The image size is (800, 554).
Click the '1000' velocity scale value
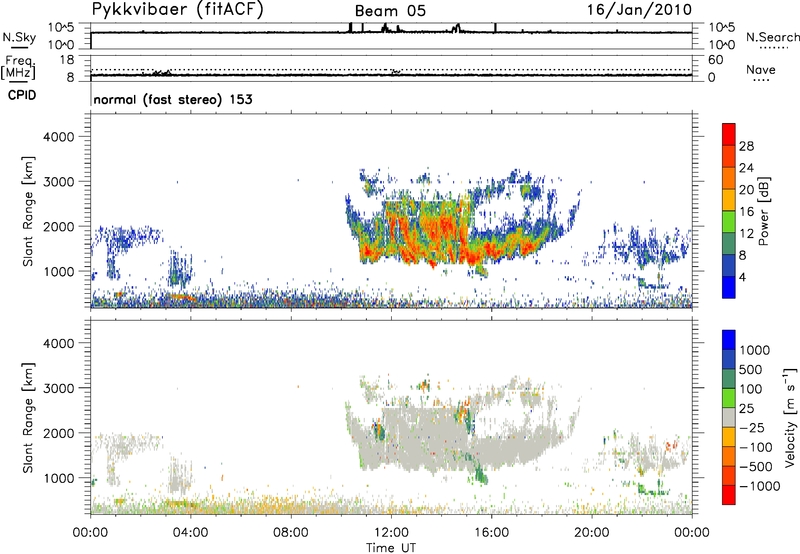tap(755, 350)
